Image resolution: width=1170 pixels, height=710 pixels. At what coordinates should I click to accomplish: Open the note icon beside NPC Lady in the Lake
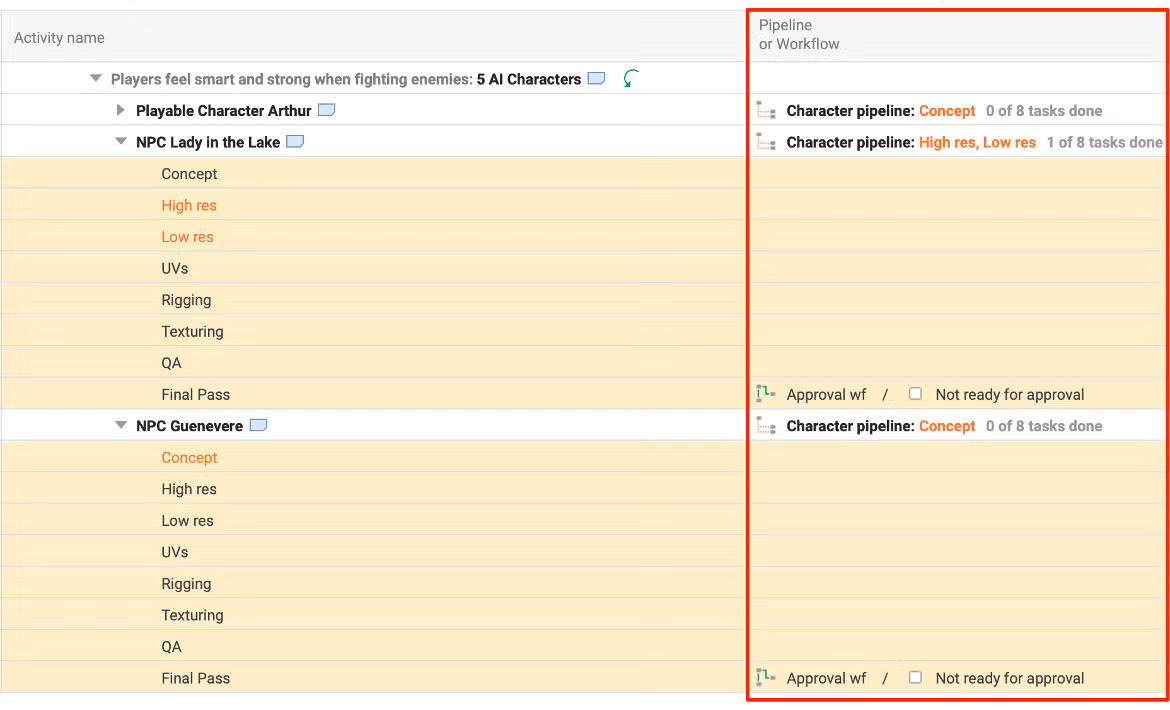[295, 142]
